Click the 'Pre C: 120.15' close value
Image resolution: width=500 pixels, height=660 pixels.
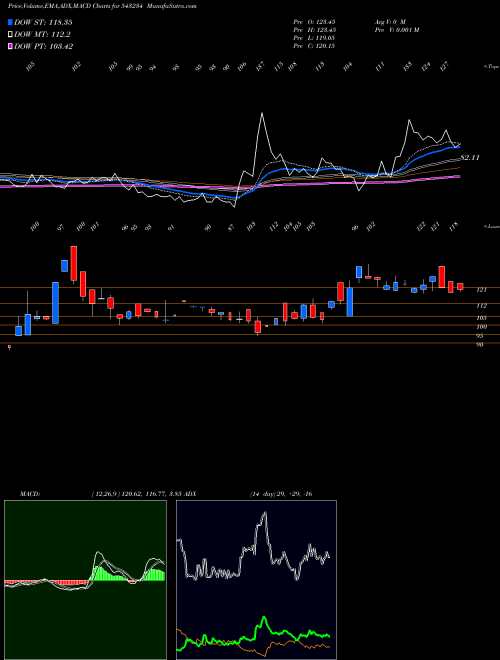pos(314,46)
